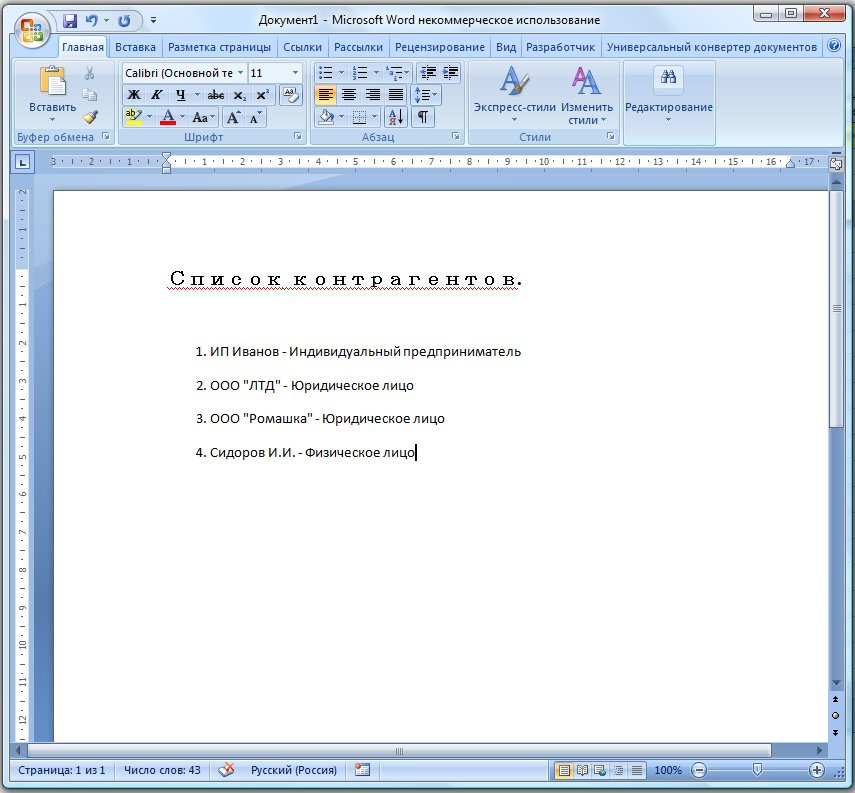The height and width of the screenshot is (793, 855).
Task: Click the 100% zoom level button
Action: [668, 770]
